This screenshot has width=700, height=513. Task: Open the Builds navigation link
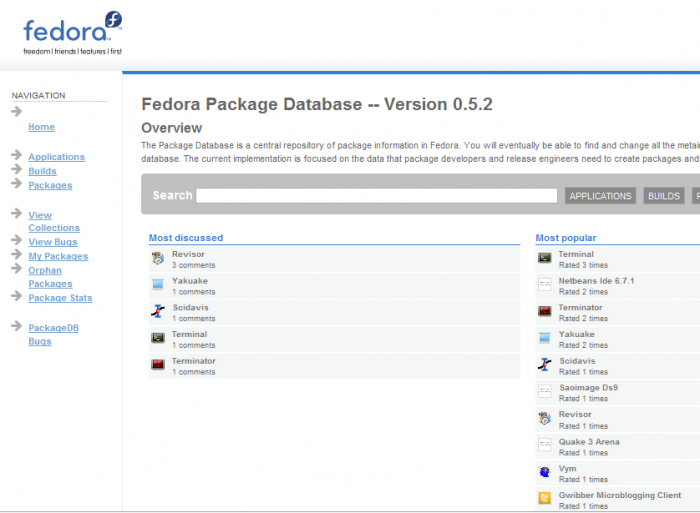click(x=42, y=171)
